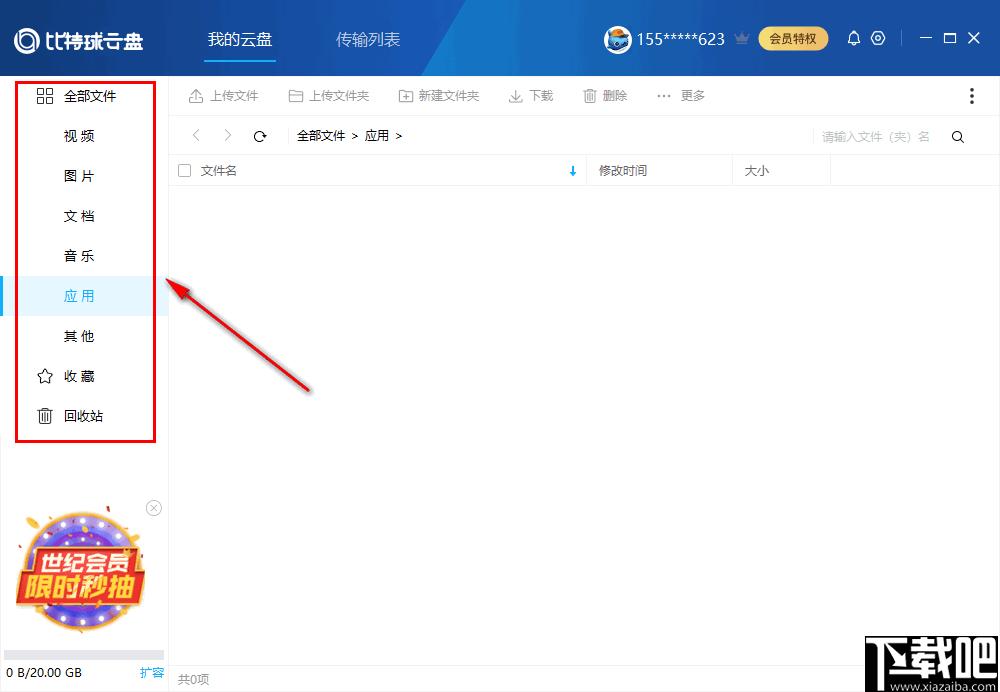Click the 下载 download button
This screenshot has width=1000, height=692.
pos(531,96)
